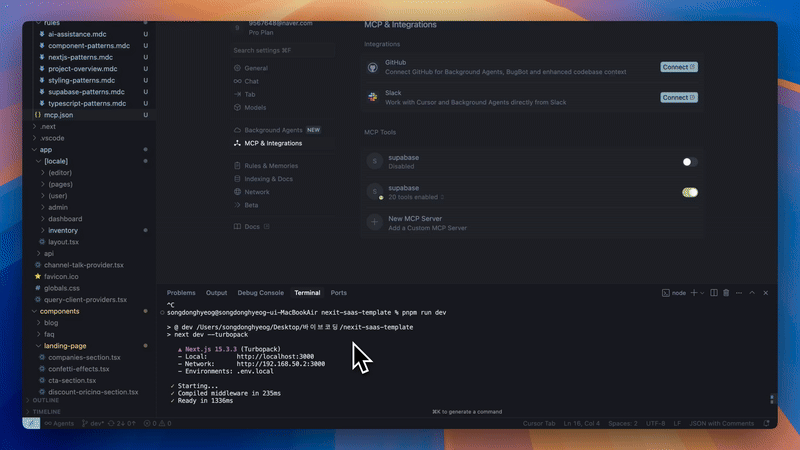Expand the .next folder

click(x=48, y=127)
